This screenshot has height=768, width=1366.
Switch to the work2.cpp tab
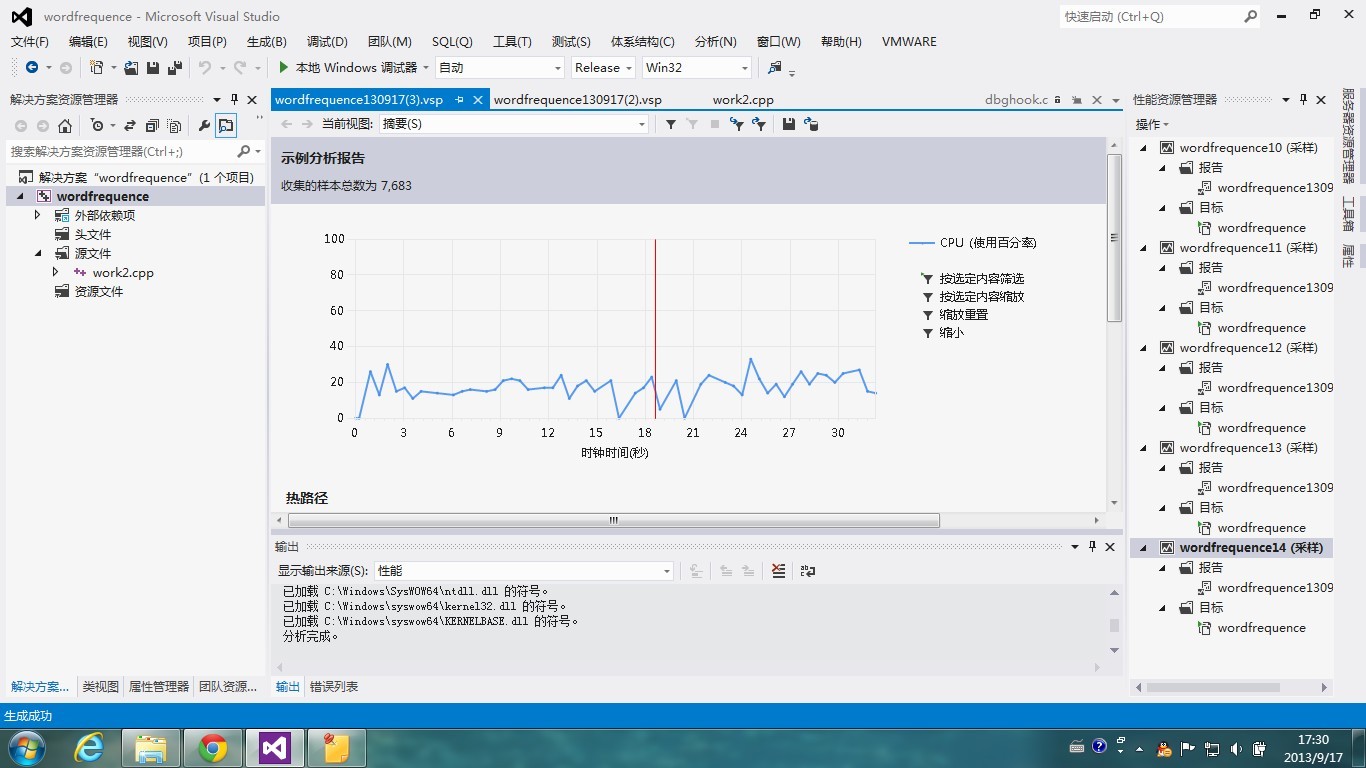tap(743, 100)
